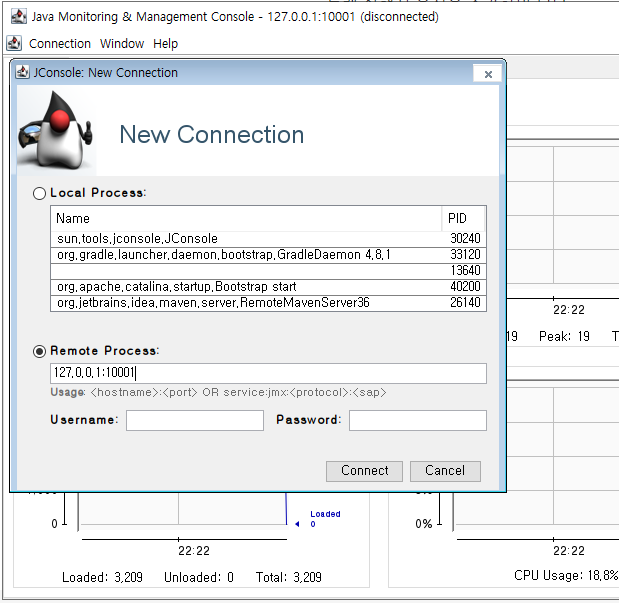The image size is (619, 603).
Task: Click the PID column header
Action: point(464,218)
